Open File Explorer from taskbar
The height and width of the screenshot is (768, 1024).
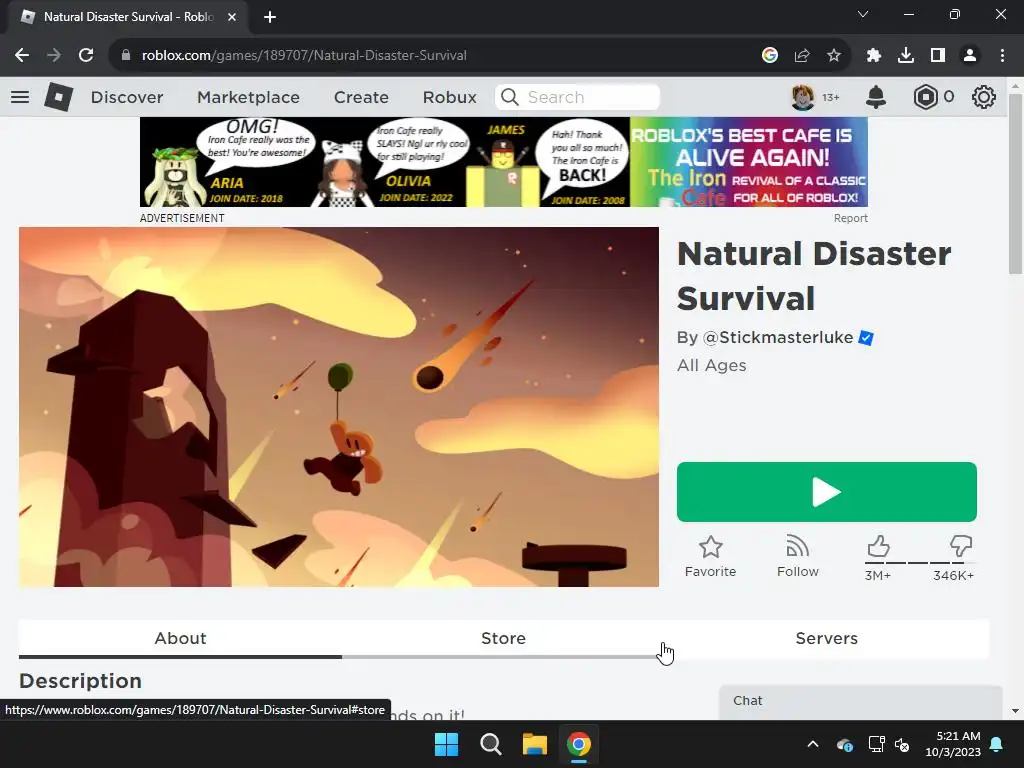tap(535, 744)
